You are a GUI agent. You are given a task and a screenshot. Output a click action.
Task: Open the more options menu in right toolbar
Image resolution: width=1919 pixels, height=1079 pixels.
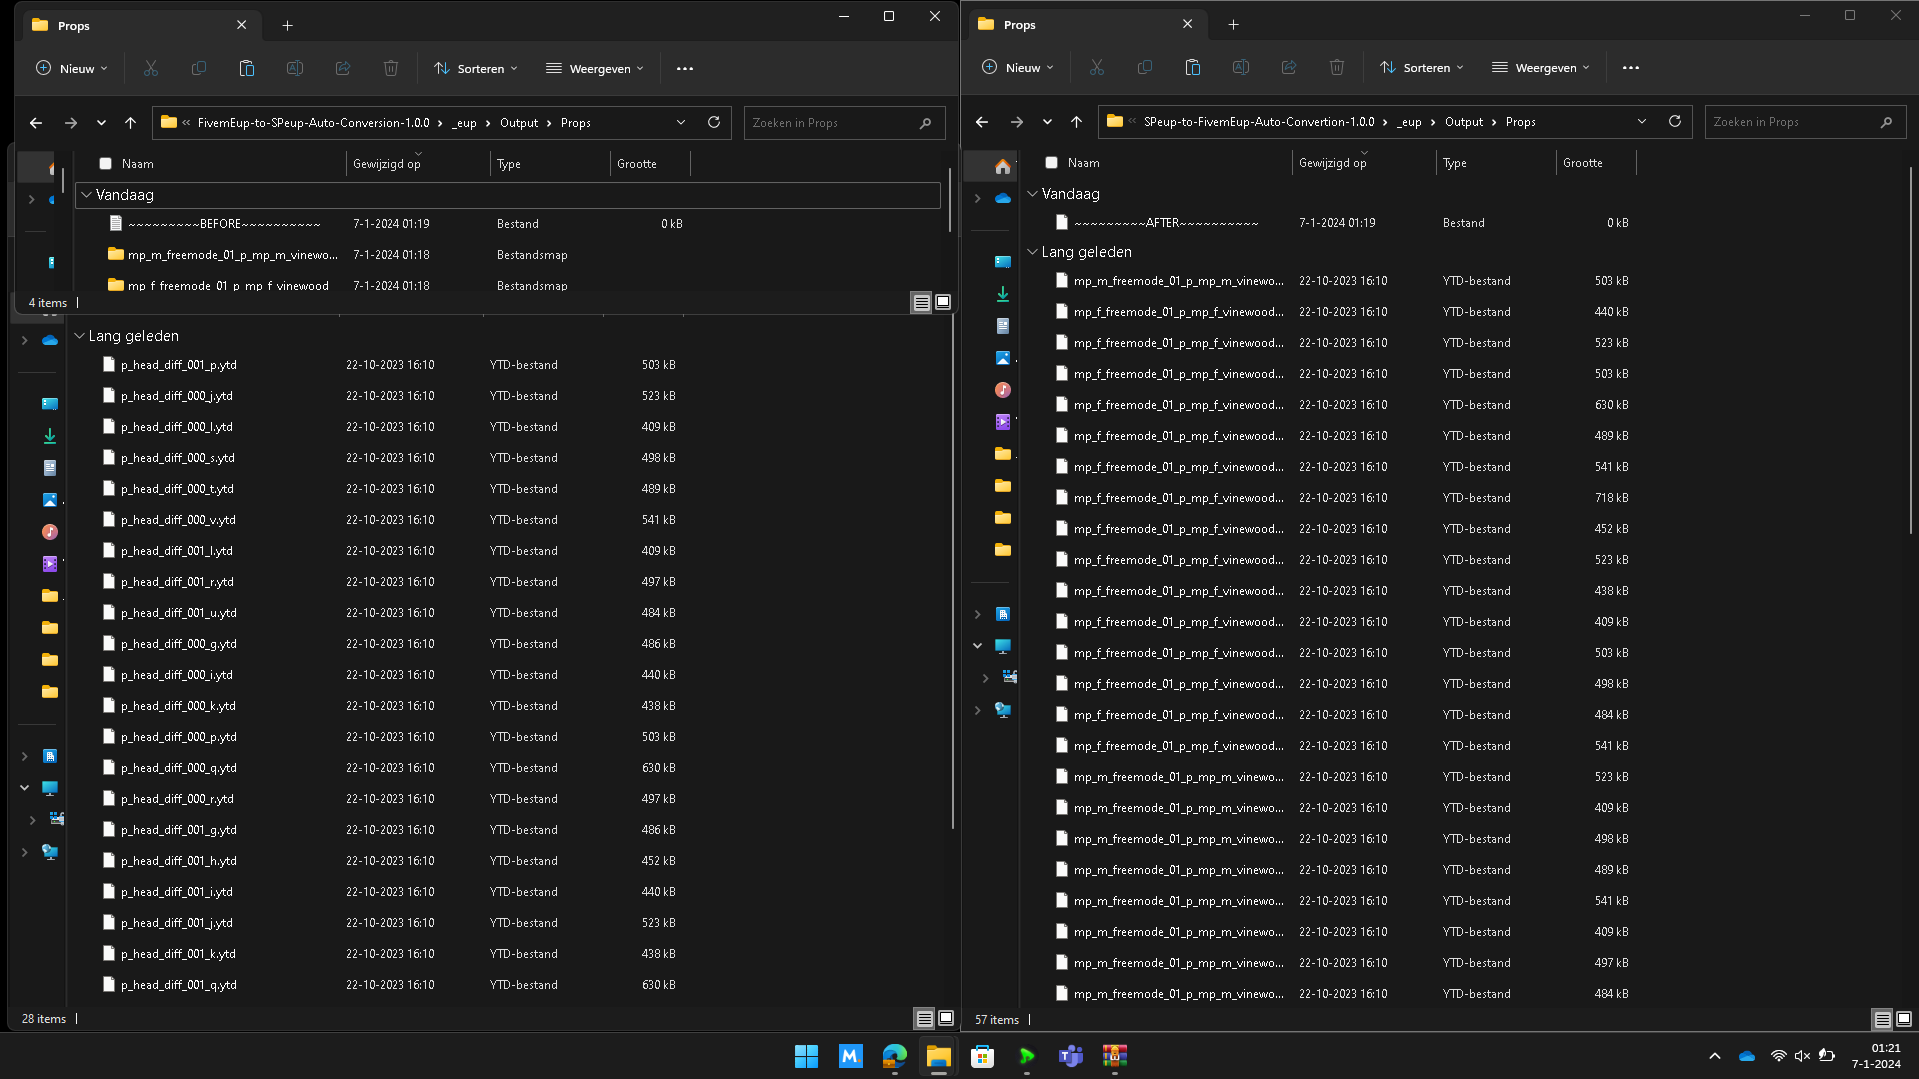(x=1631, y=68)
